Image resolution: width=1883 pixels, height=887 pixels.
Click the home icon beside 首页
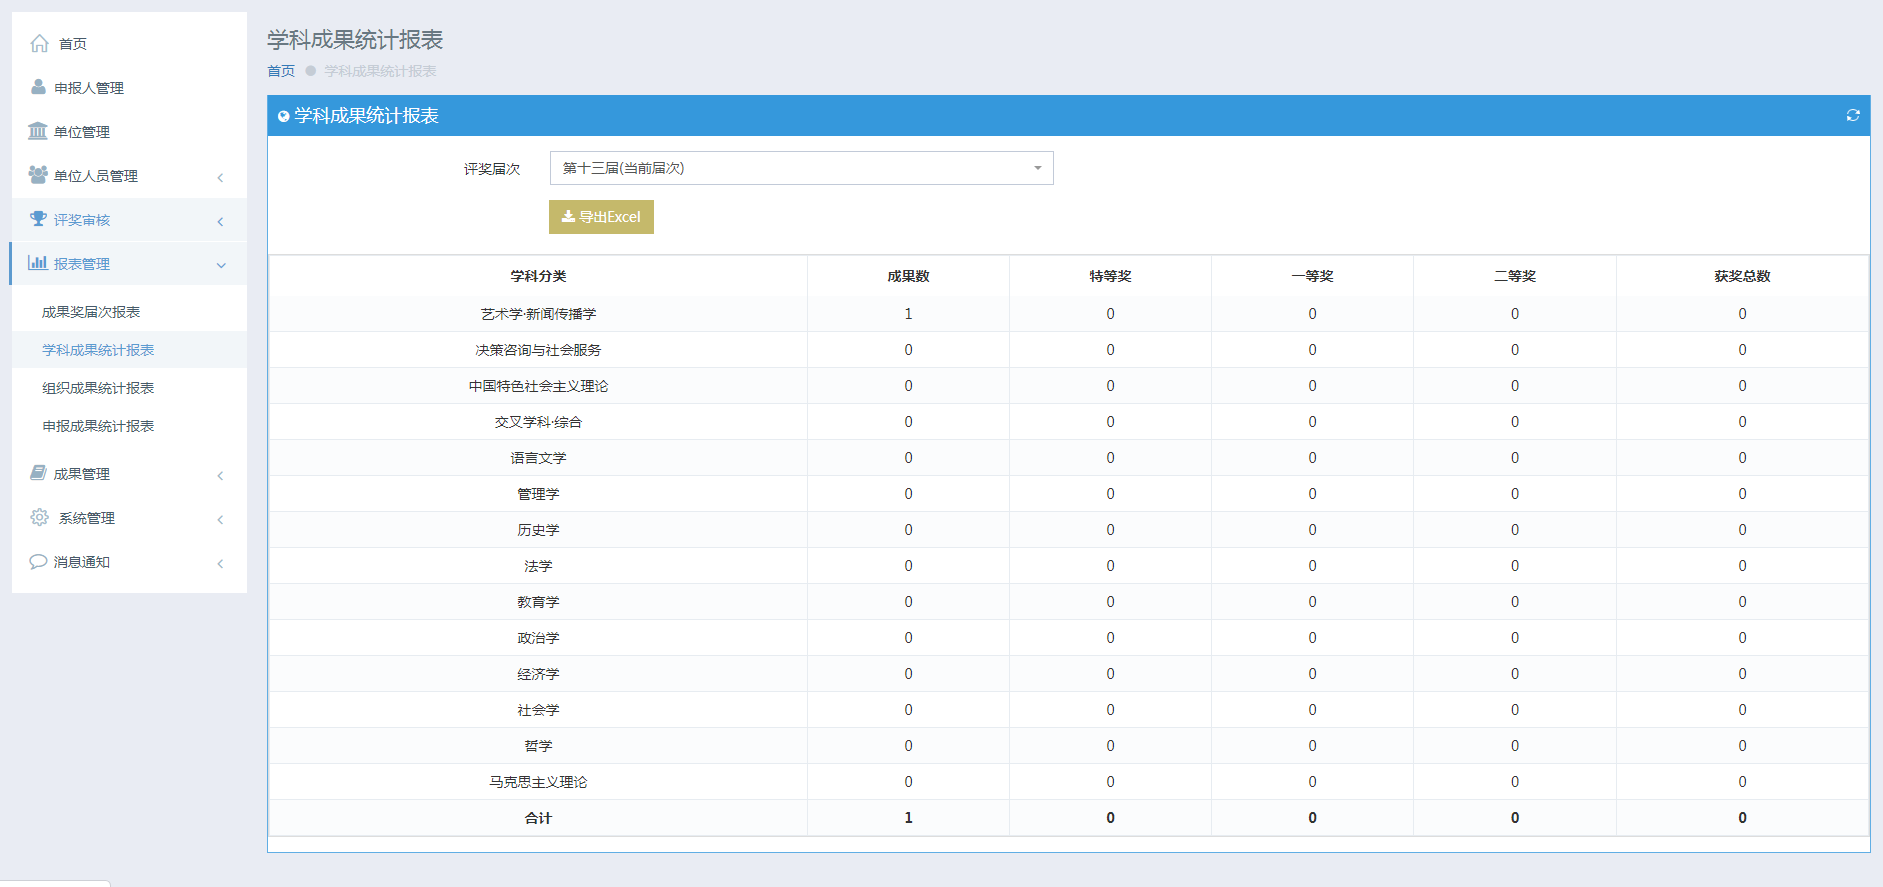[x=40, y=43]
